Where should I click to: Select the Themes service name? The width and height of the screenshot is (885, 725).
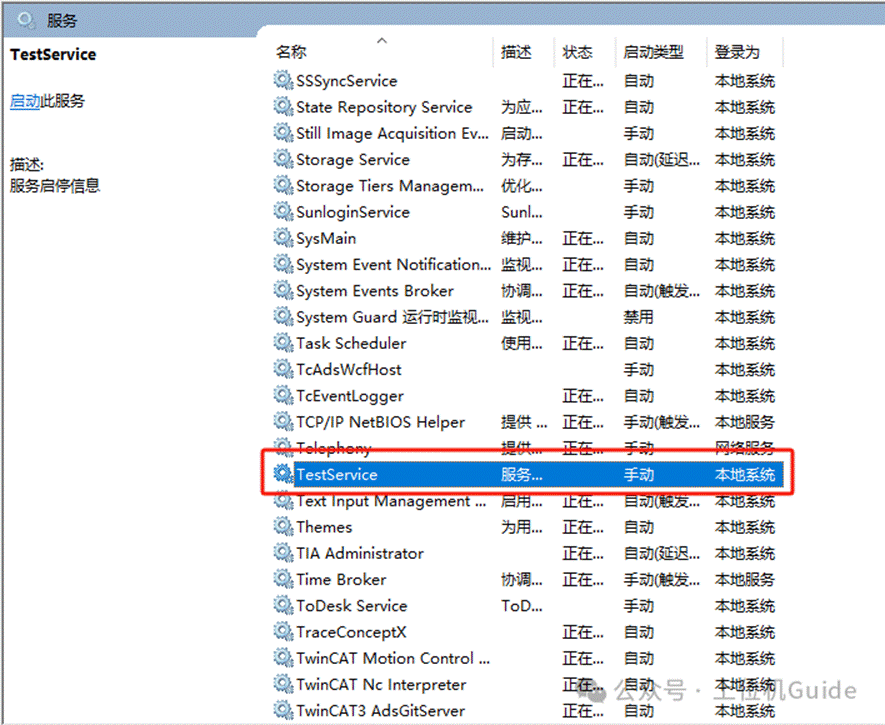coord(324,527)
